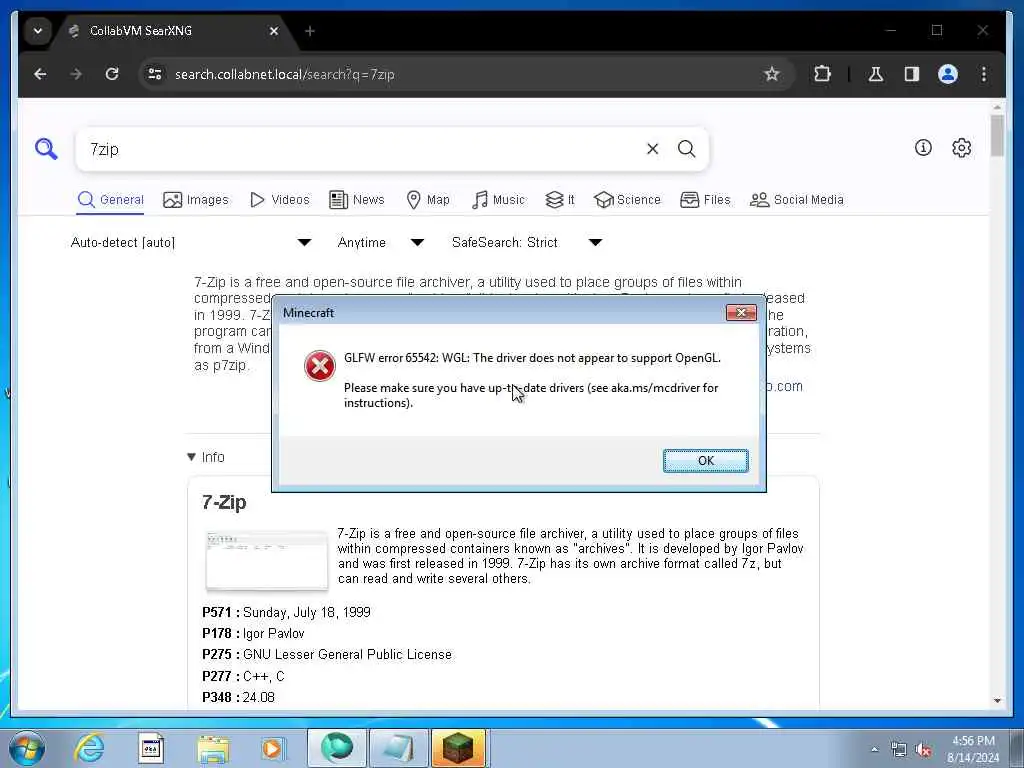The width and height of the screenshot is (1024, 768).
Task: Click the 'Igor Pavlov' P178 value
Action: click(x=274, y=633)
